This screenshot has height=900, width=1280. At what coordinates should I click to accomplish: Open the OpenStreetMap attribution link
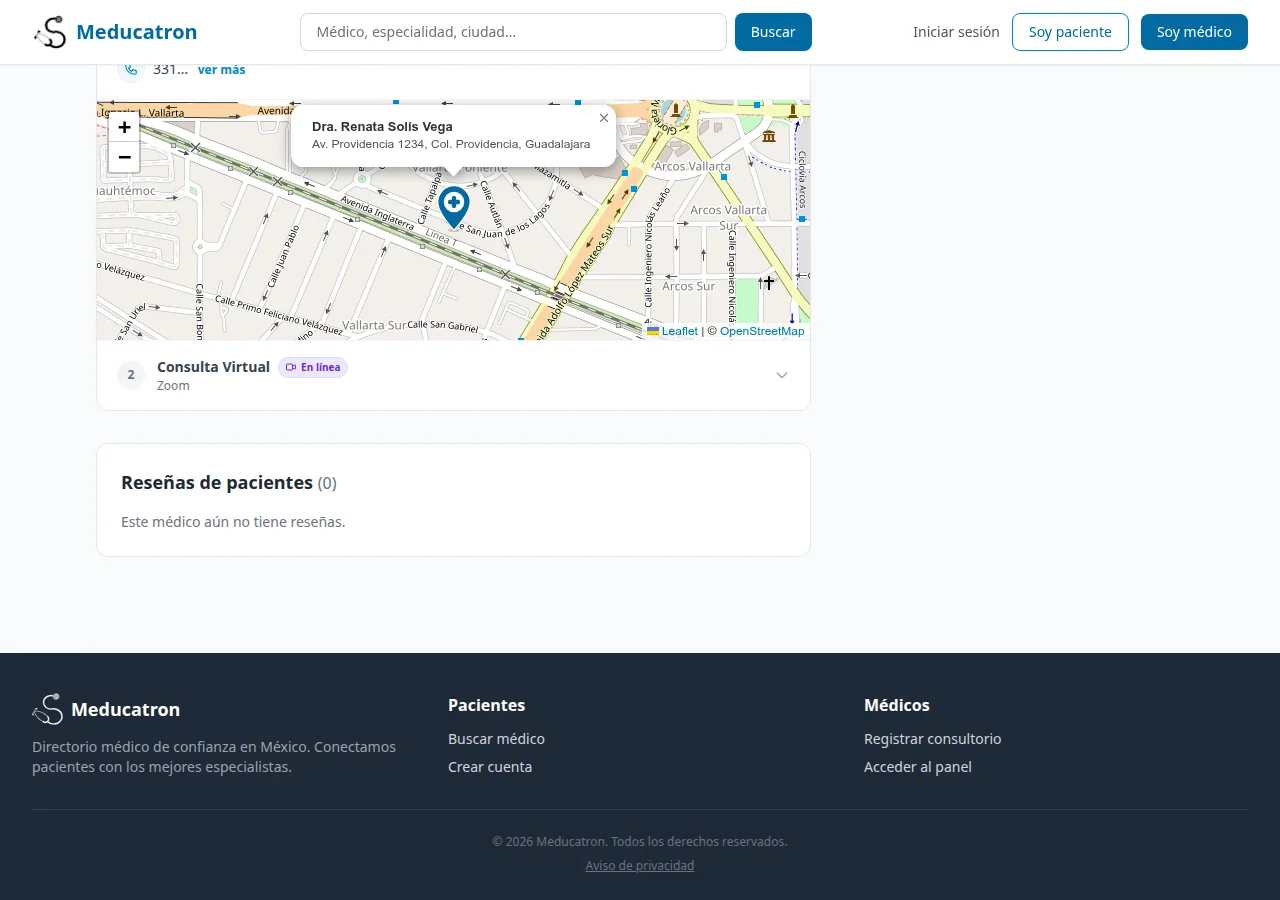762,331
